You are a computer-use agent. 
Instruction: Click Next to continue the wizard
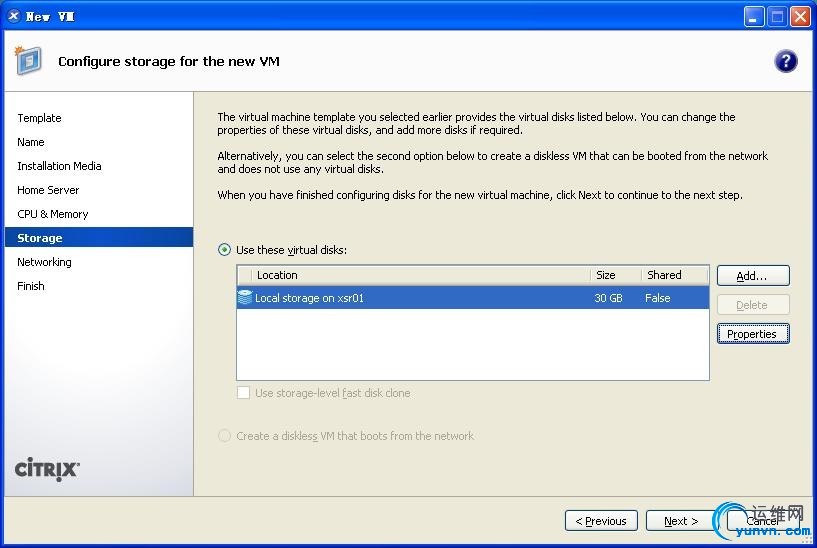[681, 521]
